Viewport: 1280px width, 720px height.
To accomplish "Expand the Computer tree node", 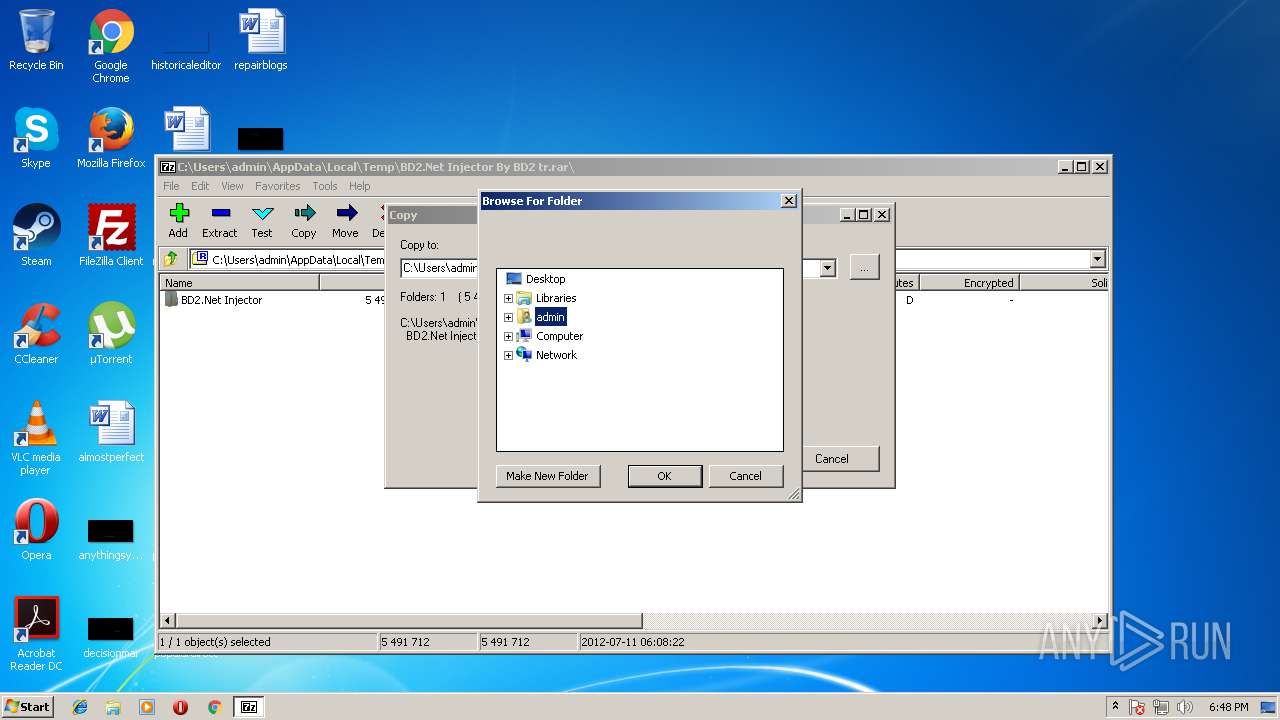I will pyautogui.click(x=508, y=336).
